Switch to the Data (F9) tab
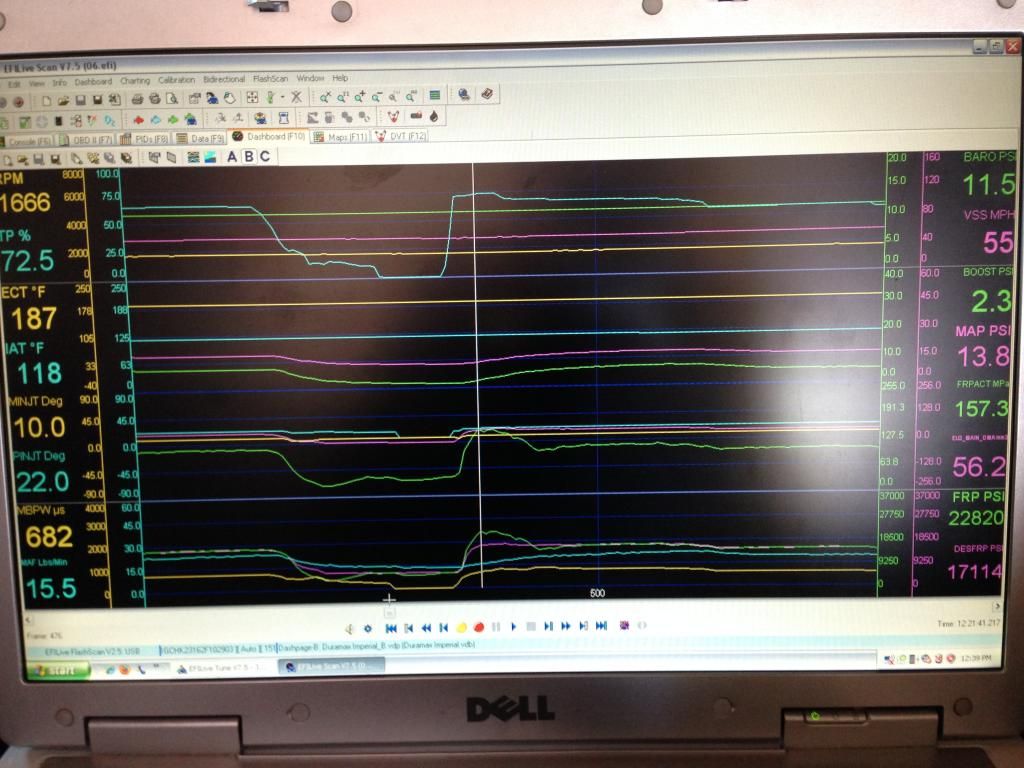 (x=200, y=138)
